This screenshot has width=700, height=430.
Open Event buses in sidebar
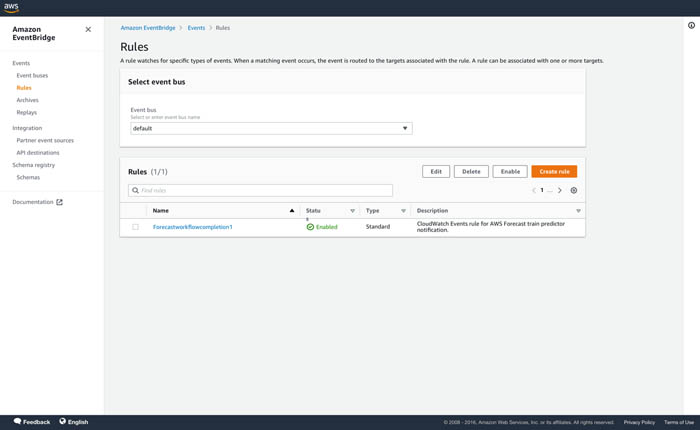[x=32, y=75]
